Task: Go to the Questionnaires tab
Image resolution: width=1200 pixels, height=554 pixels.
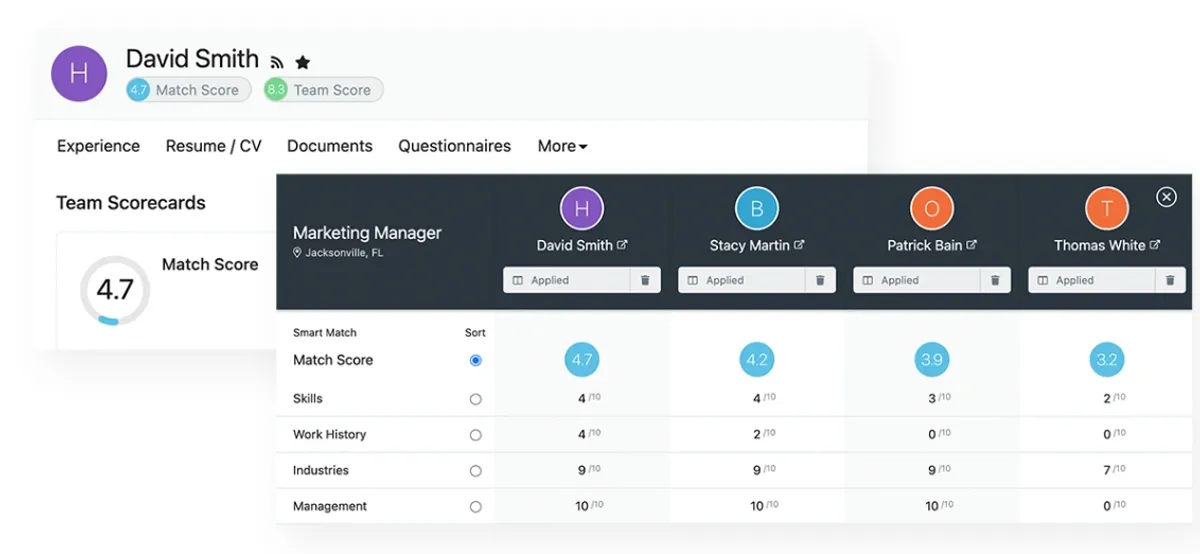Action: [454, 146]
